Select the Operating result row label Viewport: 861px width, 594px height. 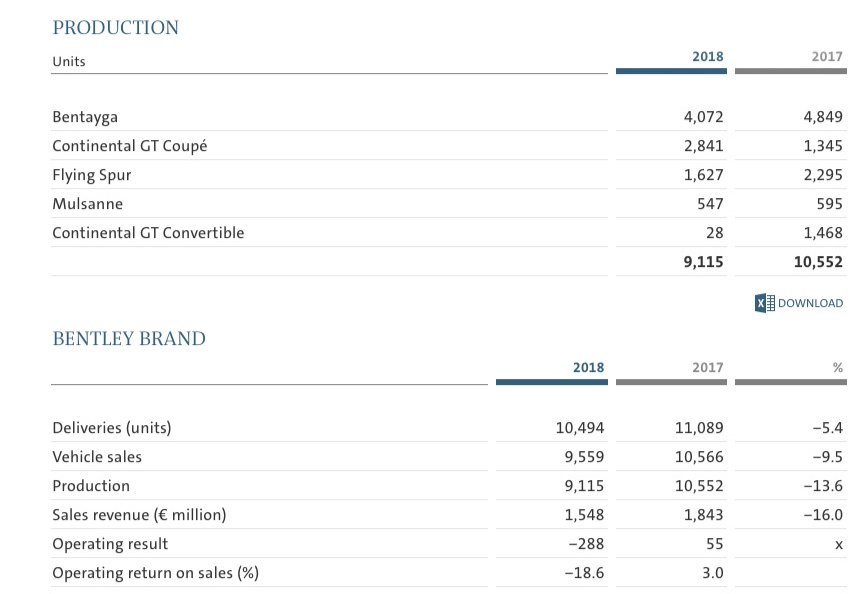(x=112, y=543)
